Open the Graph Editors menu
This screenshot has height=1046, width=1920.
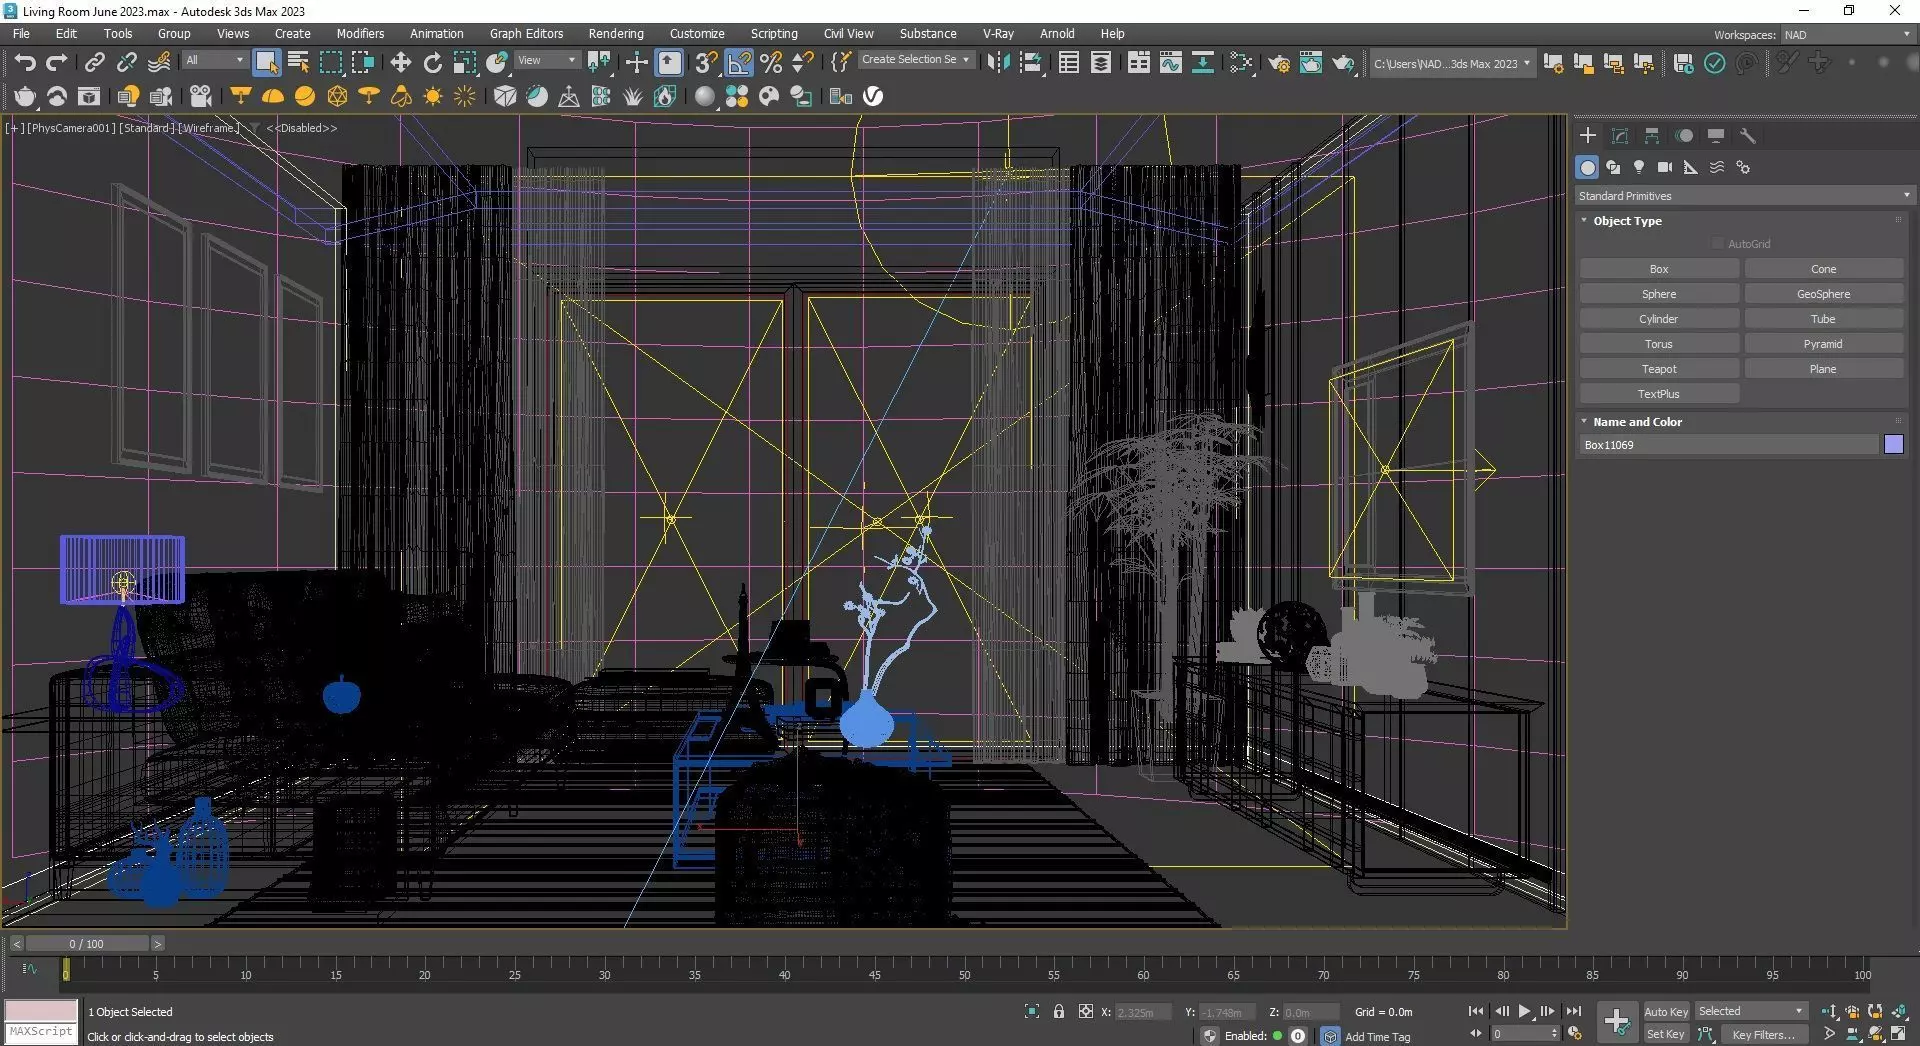tap(526, 33)
